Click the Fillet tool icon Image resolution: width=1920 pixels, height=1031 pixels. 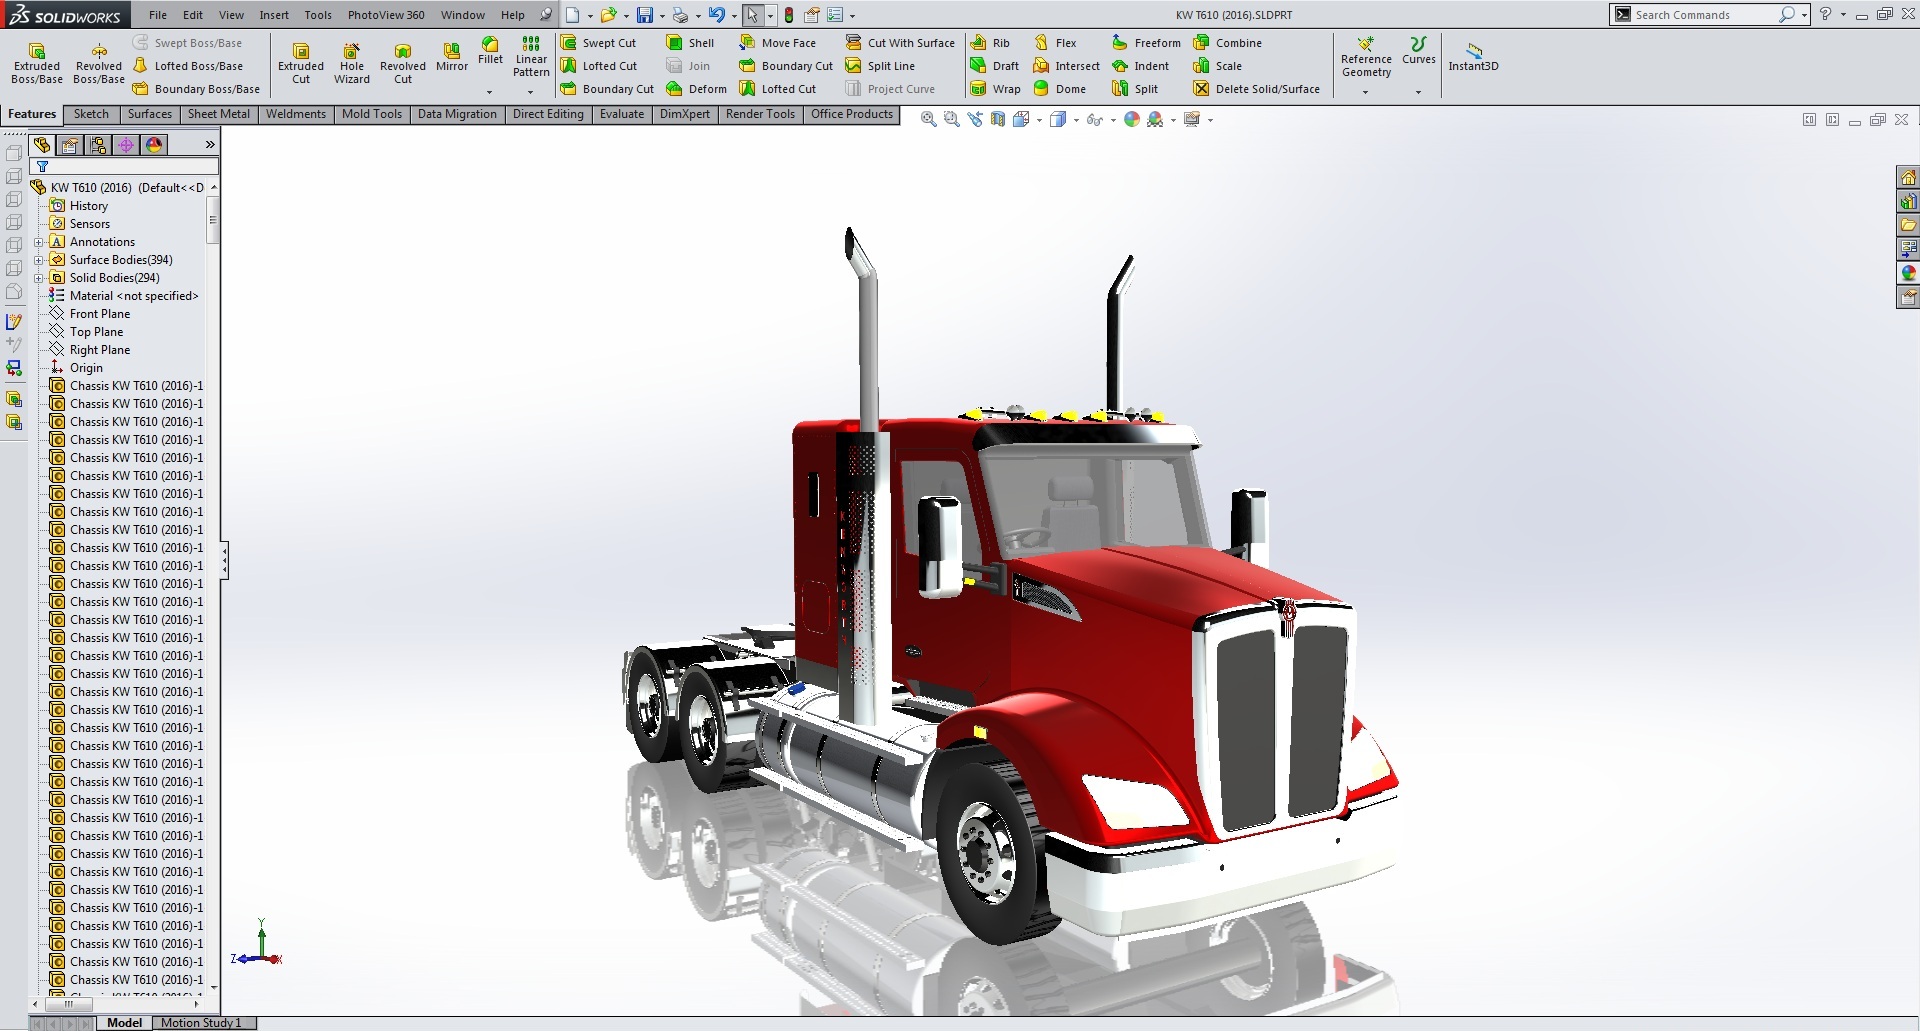pos(491,51)
